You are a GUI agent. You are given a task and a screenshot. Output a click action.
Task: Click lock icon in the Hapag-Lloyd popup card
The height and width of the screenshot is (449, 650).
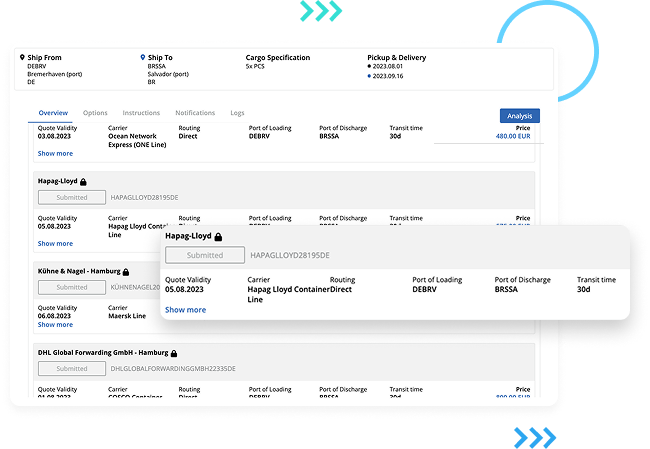click(x=217, y=237)
